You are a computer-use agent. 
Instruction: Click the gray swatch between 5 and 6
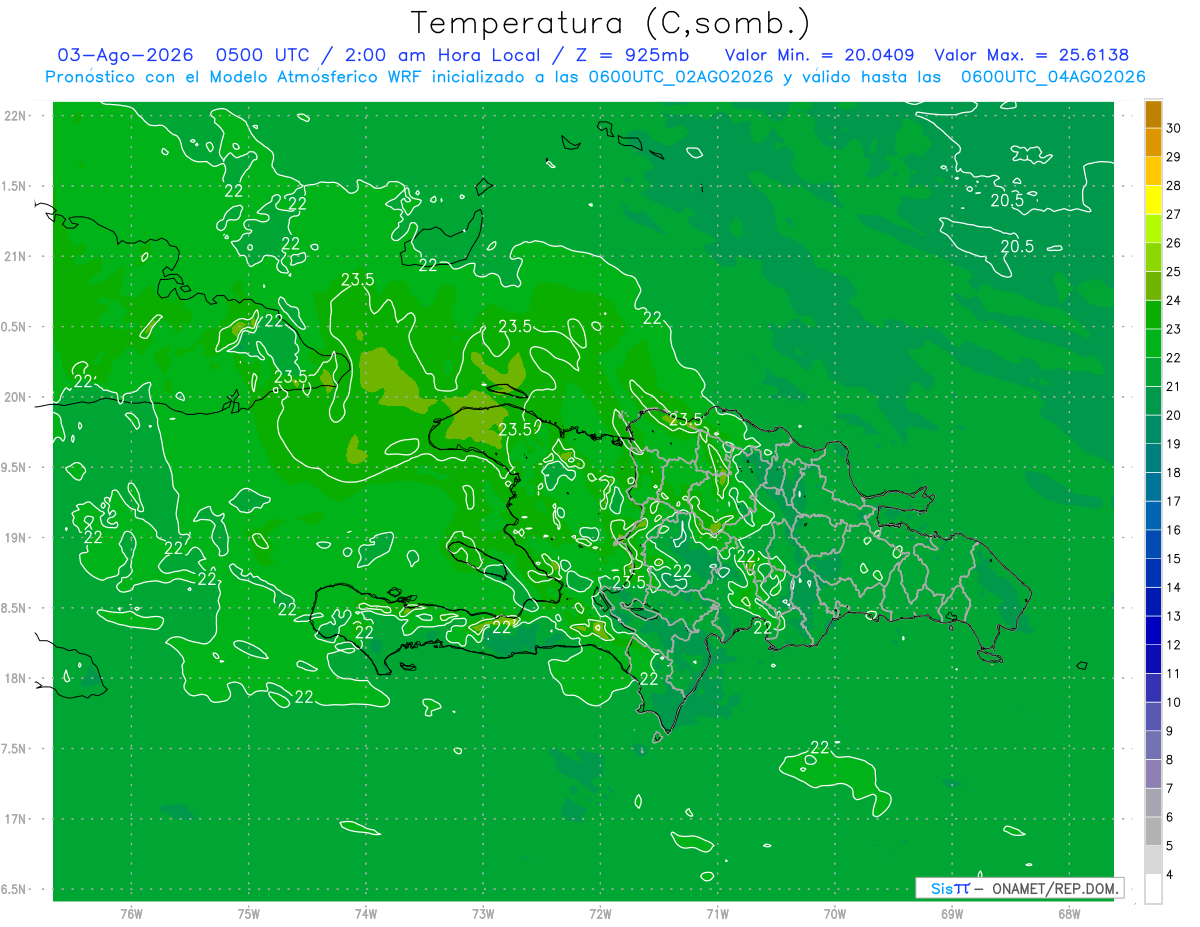[x=1153, y=832]
